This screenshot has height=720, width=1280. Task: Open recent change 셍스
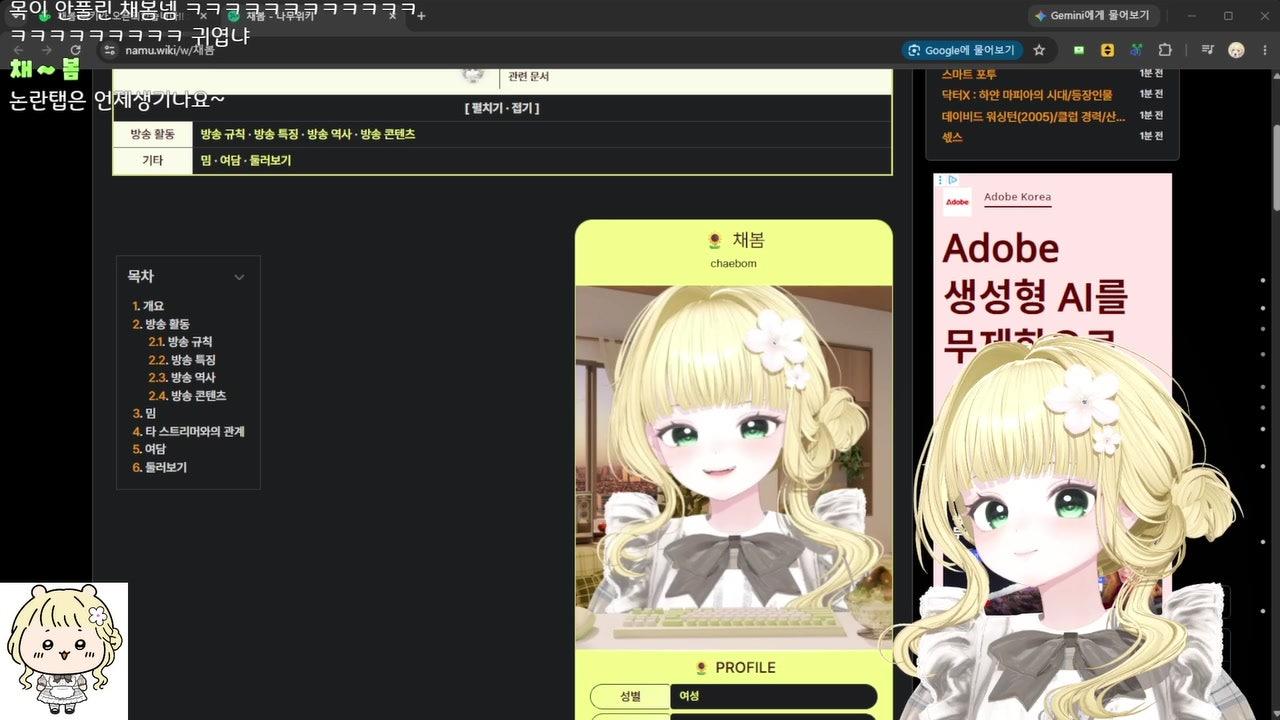point(952,137)
